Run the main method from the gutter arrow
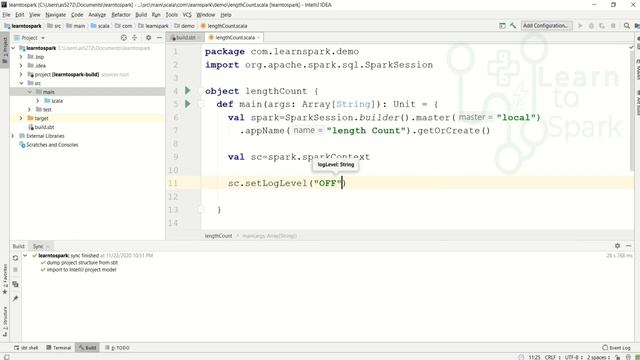 (x=188, y=104)
